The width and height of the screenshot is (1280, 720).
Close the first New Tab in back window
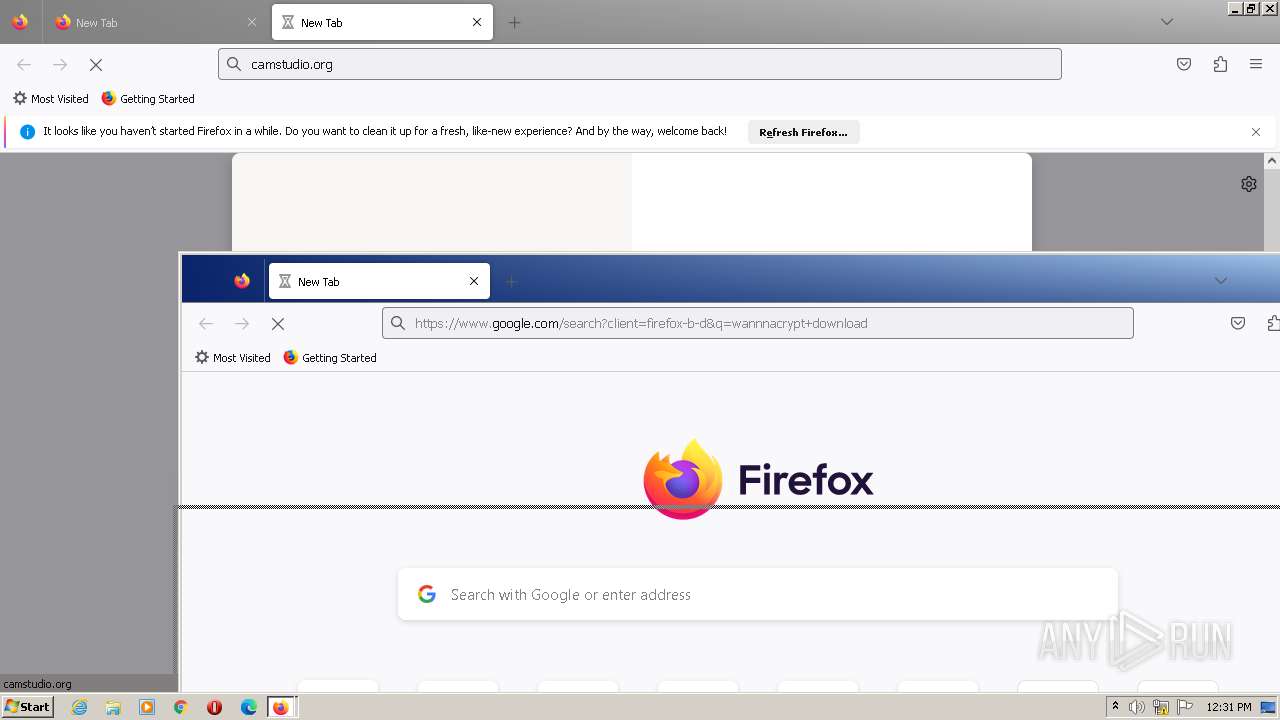[251, 22]
